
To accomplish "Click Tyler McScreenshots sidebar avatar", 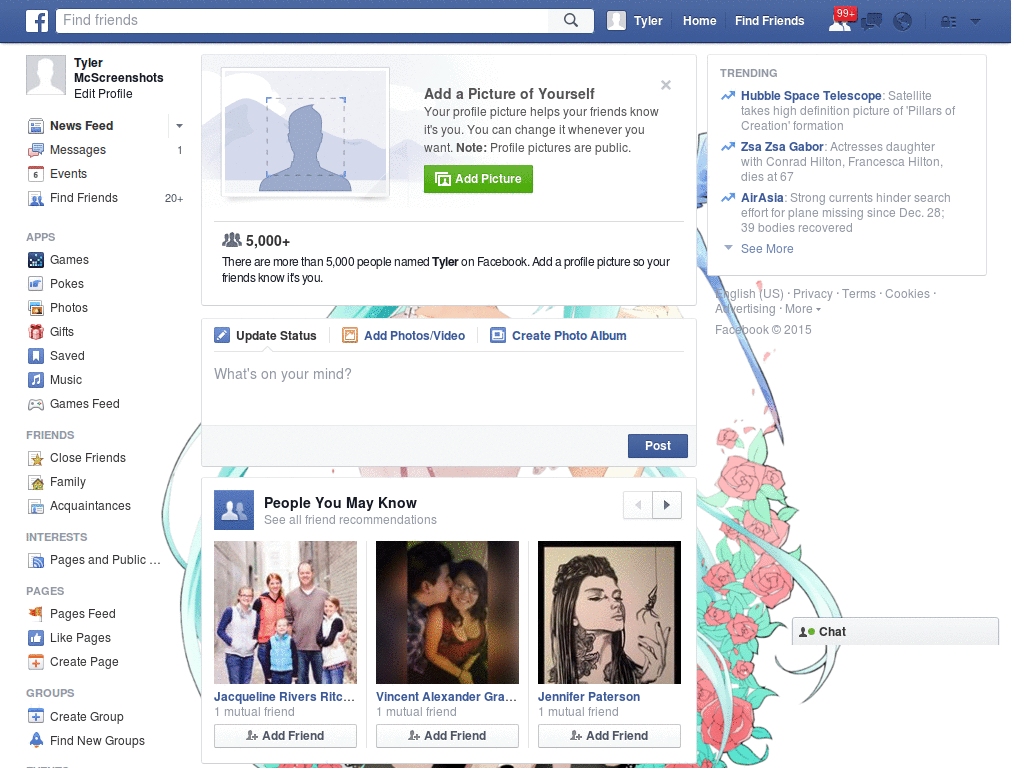I will (46, 75).
